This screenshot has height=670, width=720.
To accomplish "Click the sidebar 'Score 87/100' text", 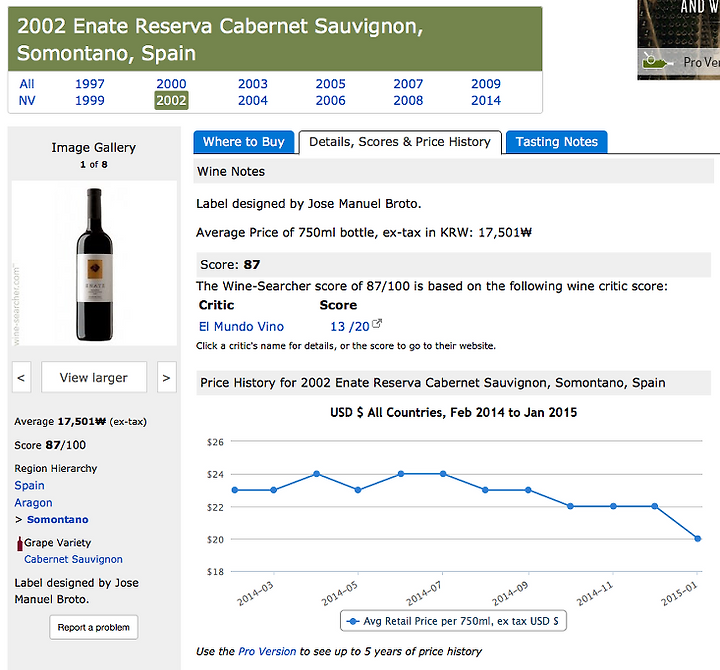I will coord(50,445).
